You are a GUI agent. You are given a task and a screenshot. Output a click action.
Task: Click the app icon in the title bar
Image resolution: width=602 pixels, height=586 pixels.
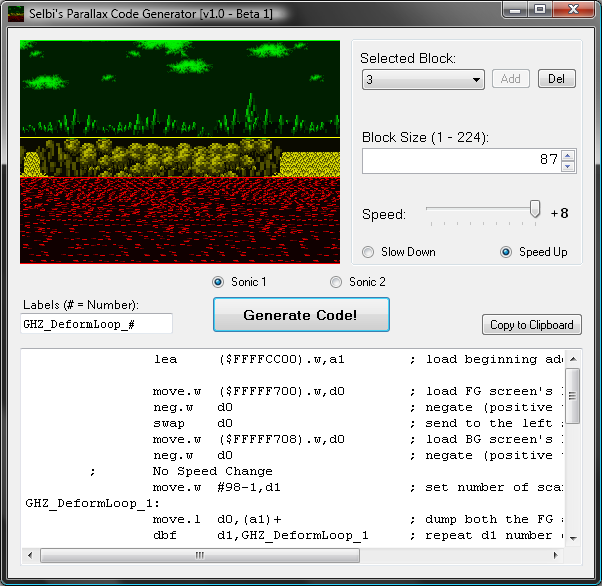point(16,13)
